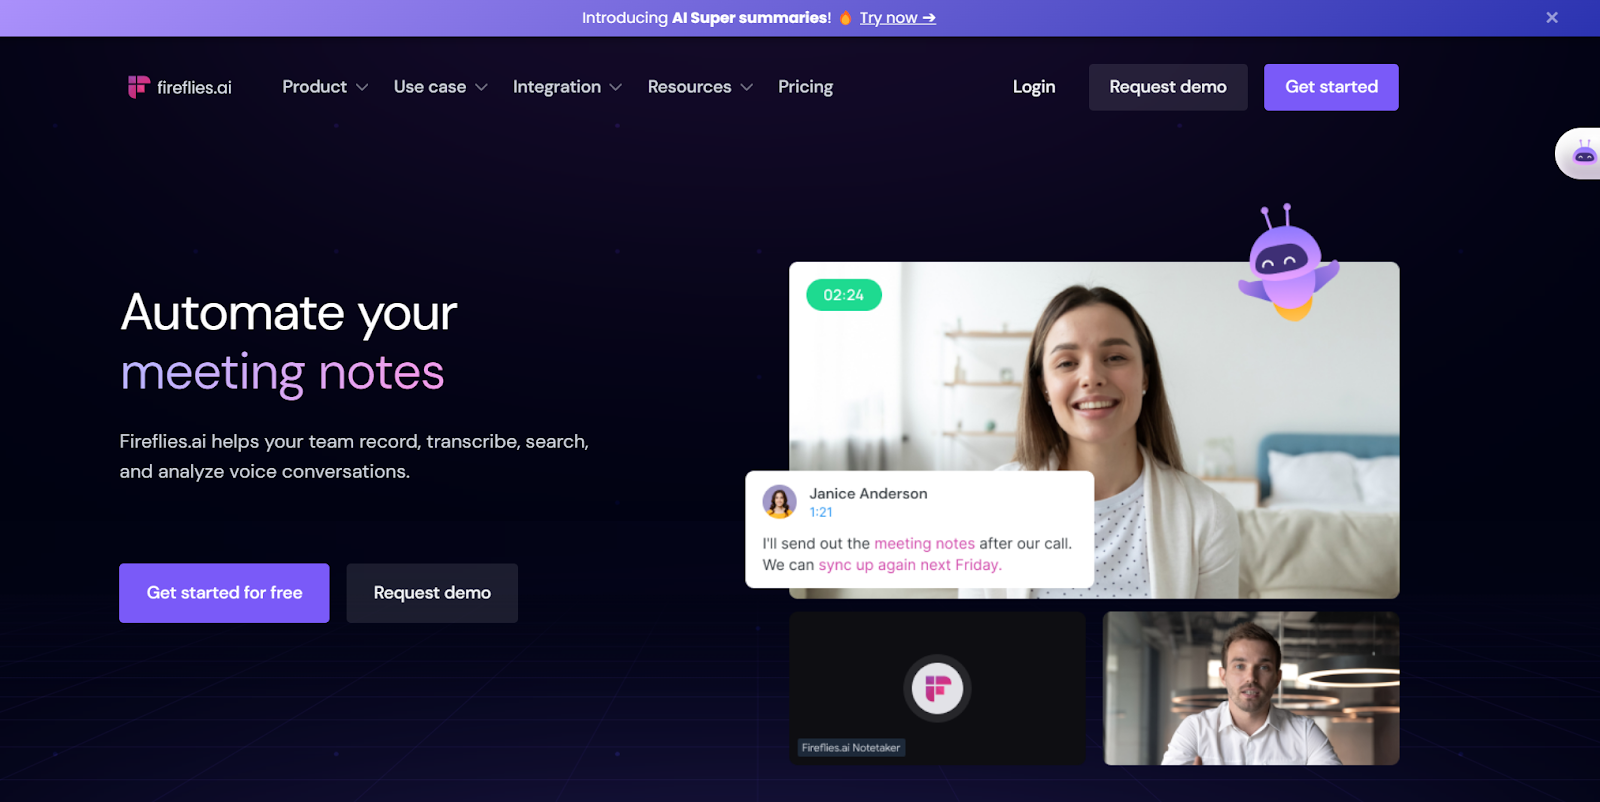Screen dimensions: 1600x802
Task: Click 'sync up again next Friday.' text
Action: click(910, 565)
